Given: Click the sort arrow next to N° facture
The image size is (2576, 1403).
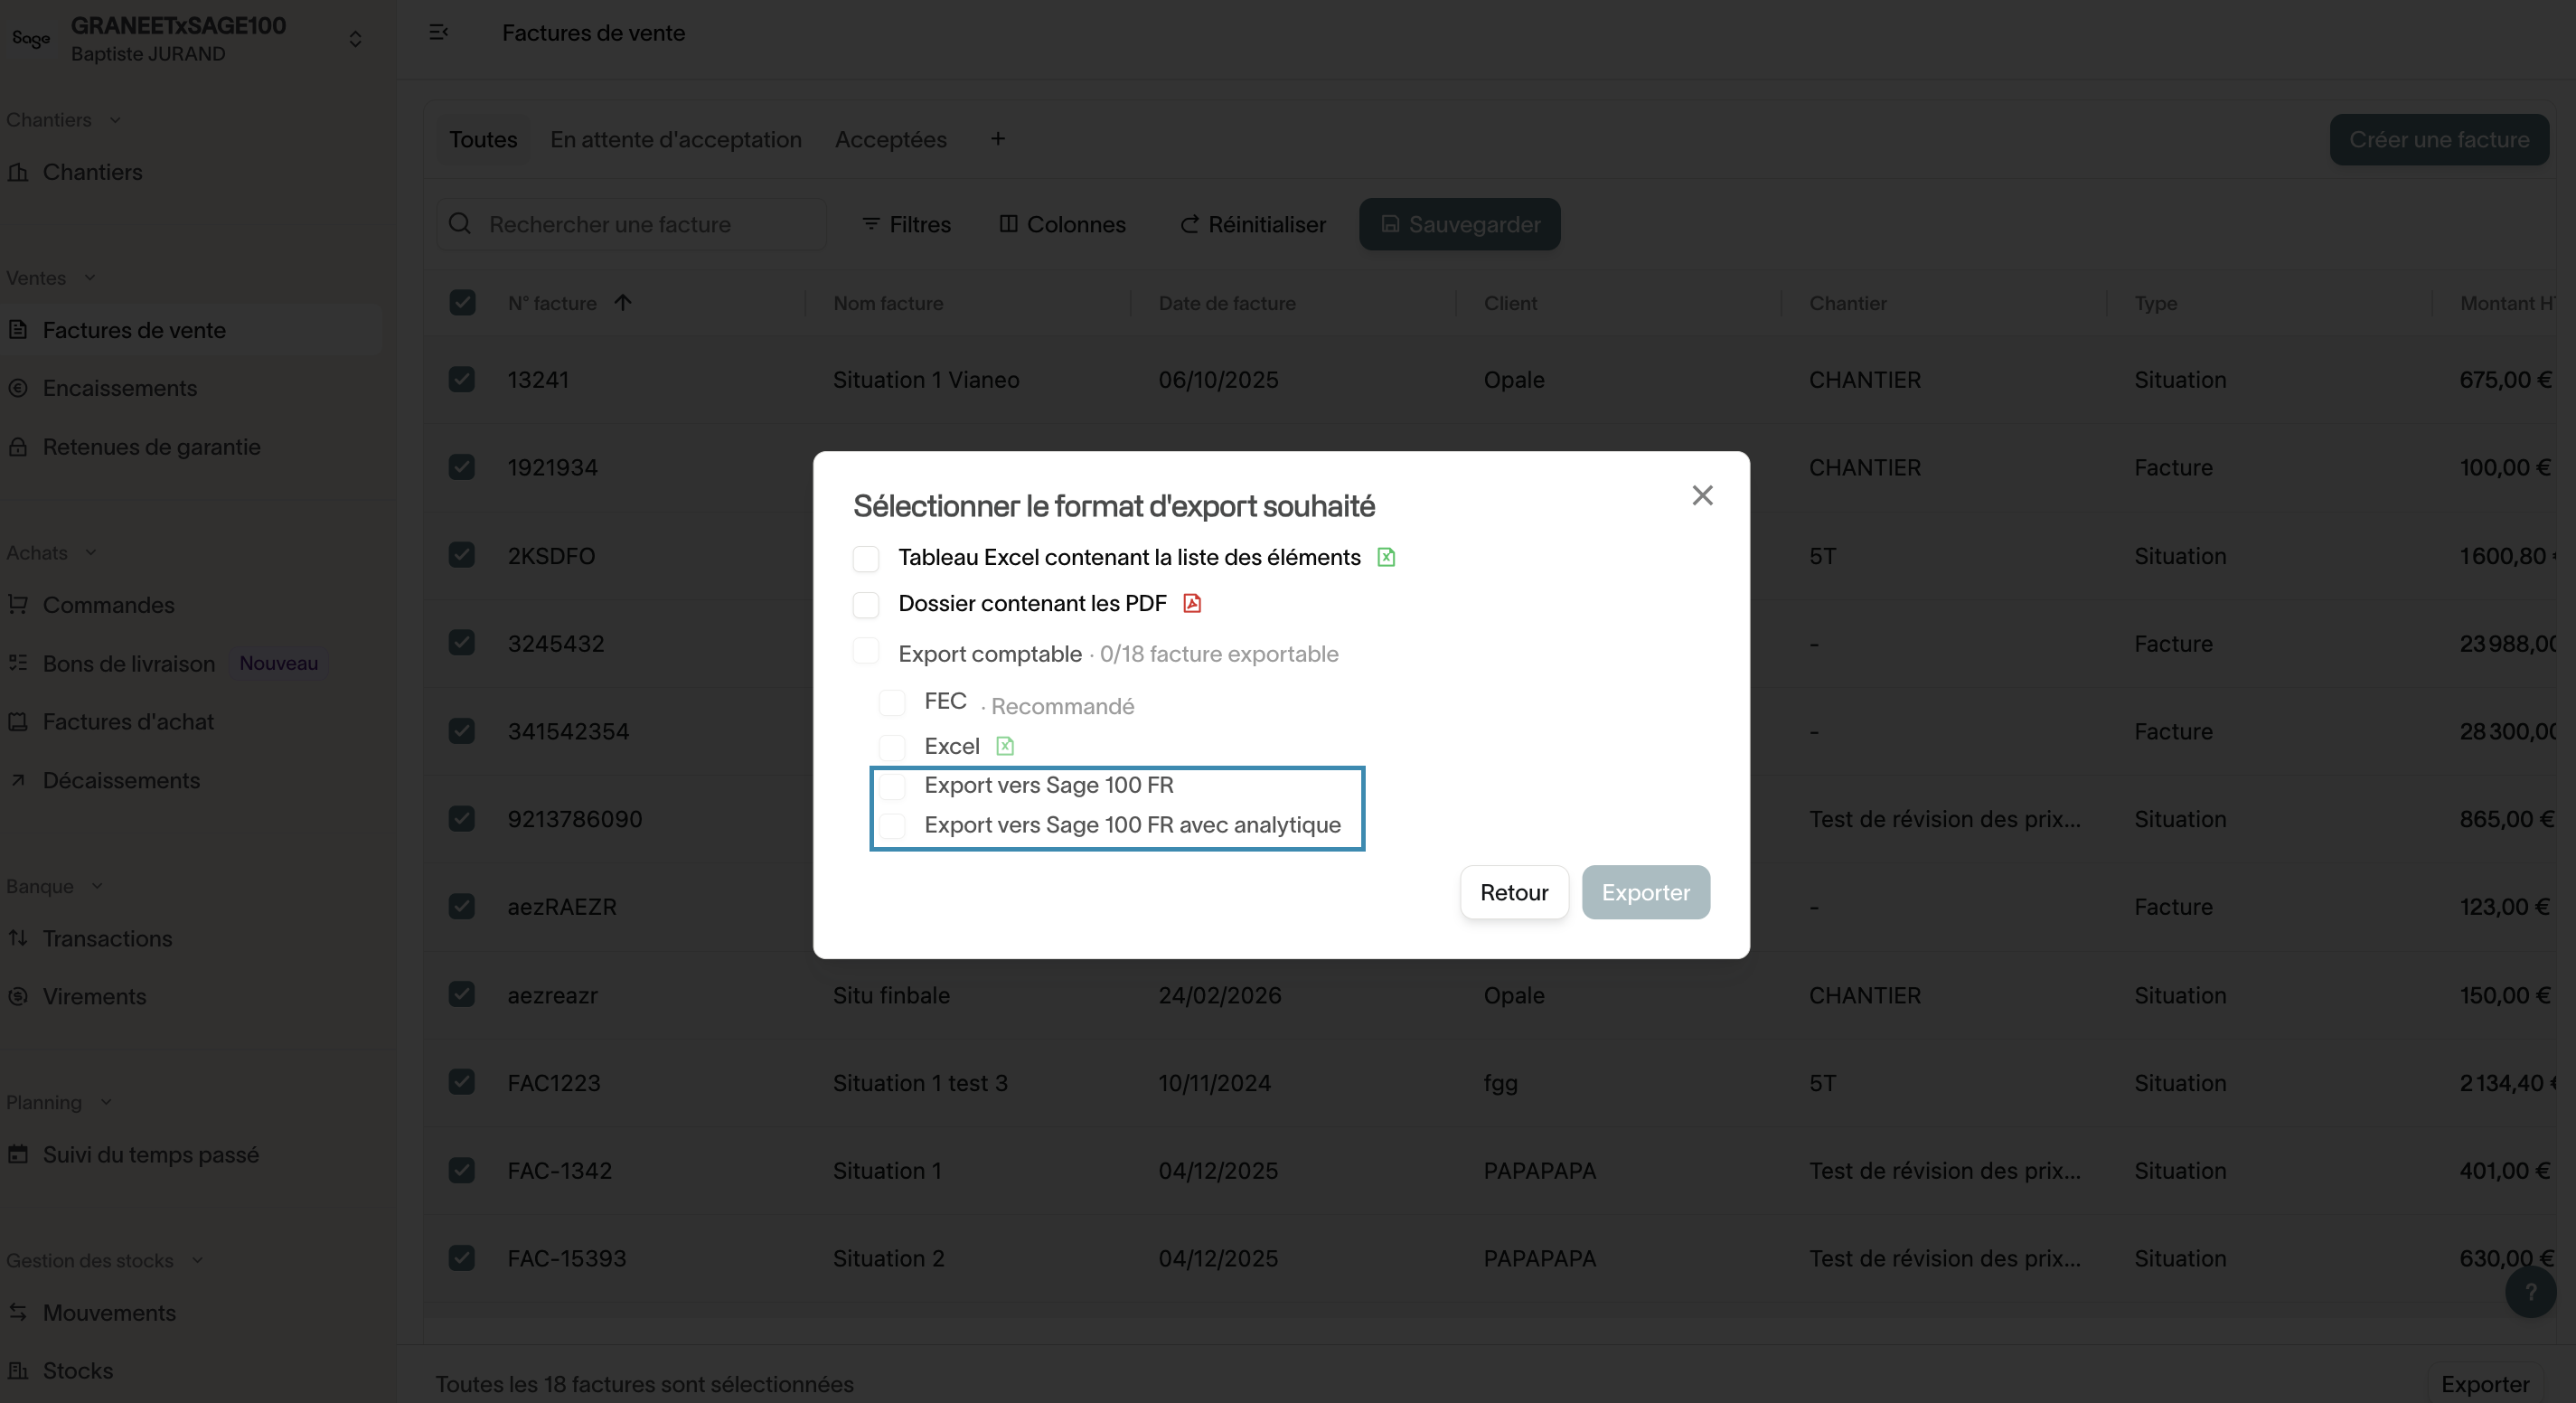Looking at the screenshot, I should (x=623, y=302).
